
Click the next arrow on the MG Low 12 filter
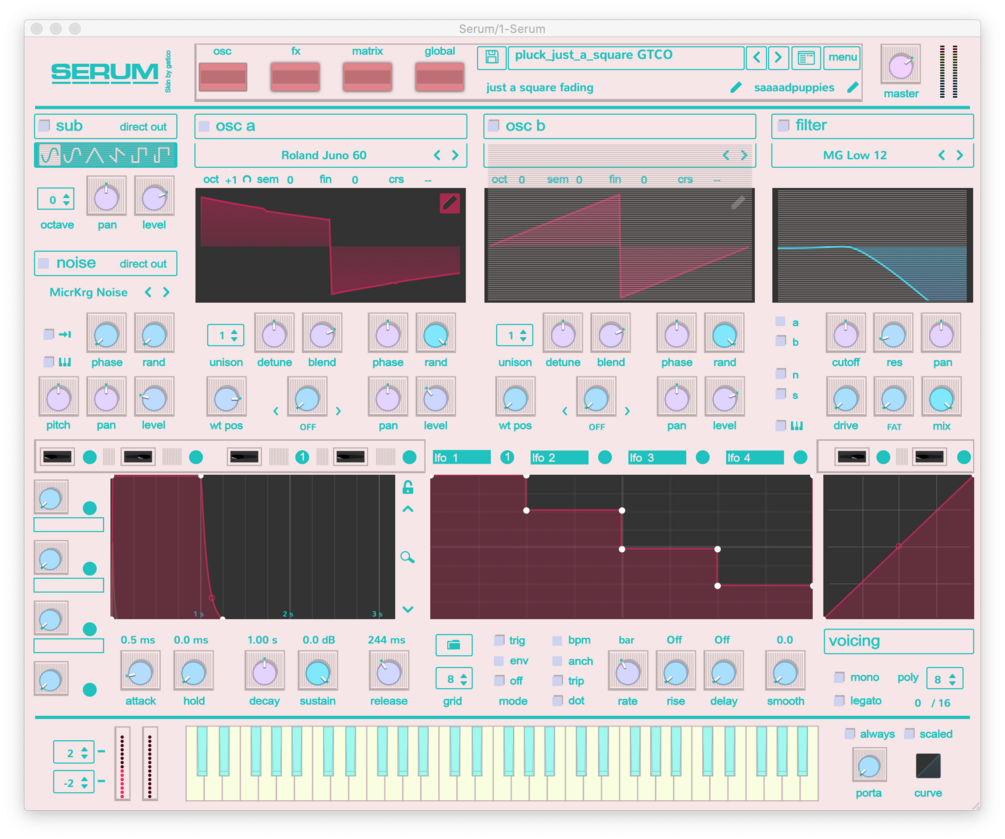coord(959,156)
